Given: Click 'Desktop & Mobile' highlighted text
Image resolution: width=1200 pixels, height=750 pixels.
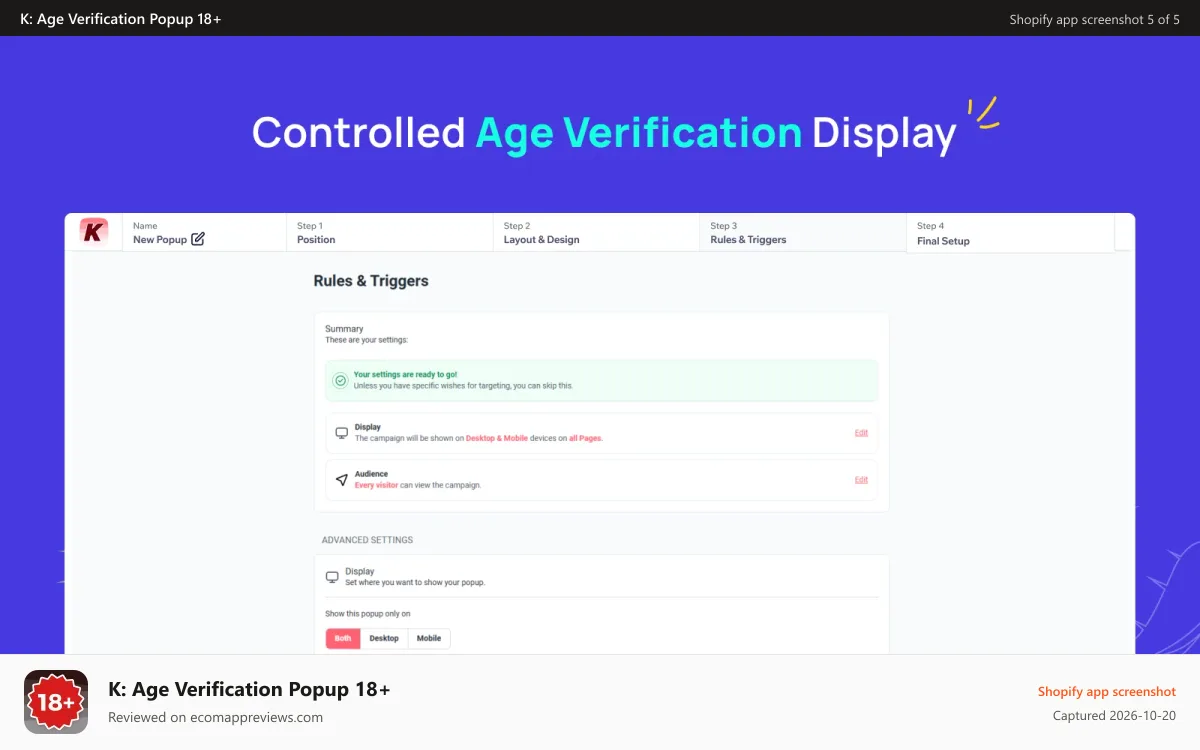Looking at the screenshot, I should pos(495,438).
